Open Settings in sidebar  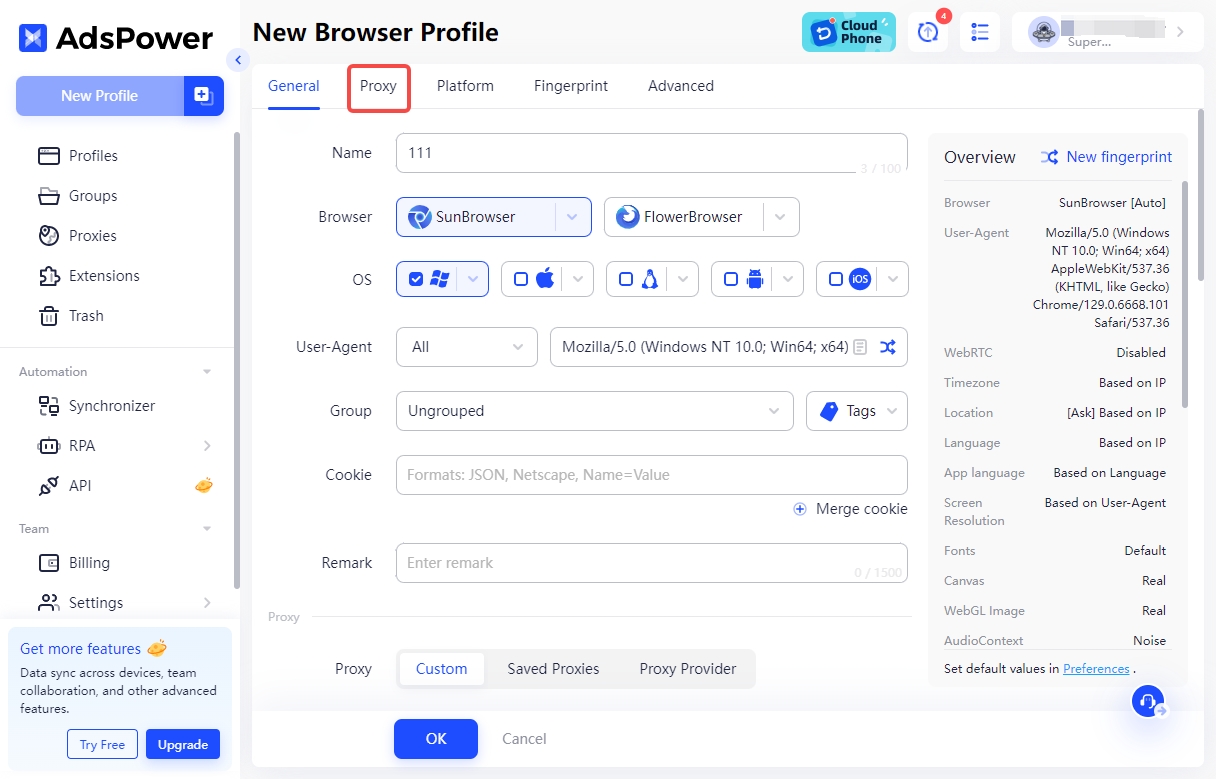(96, 603)
